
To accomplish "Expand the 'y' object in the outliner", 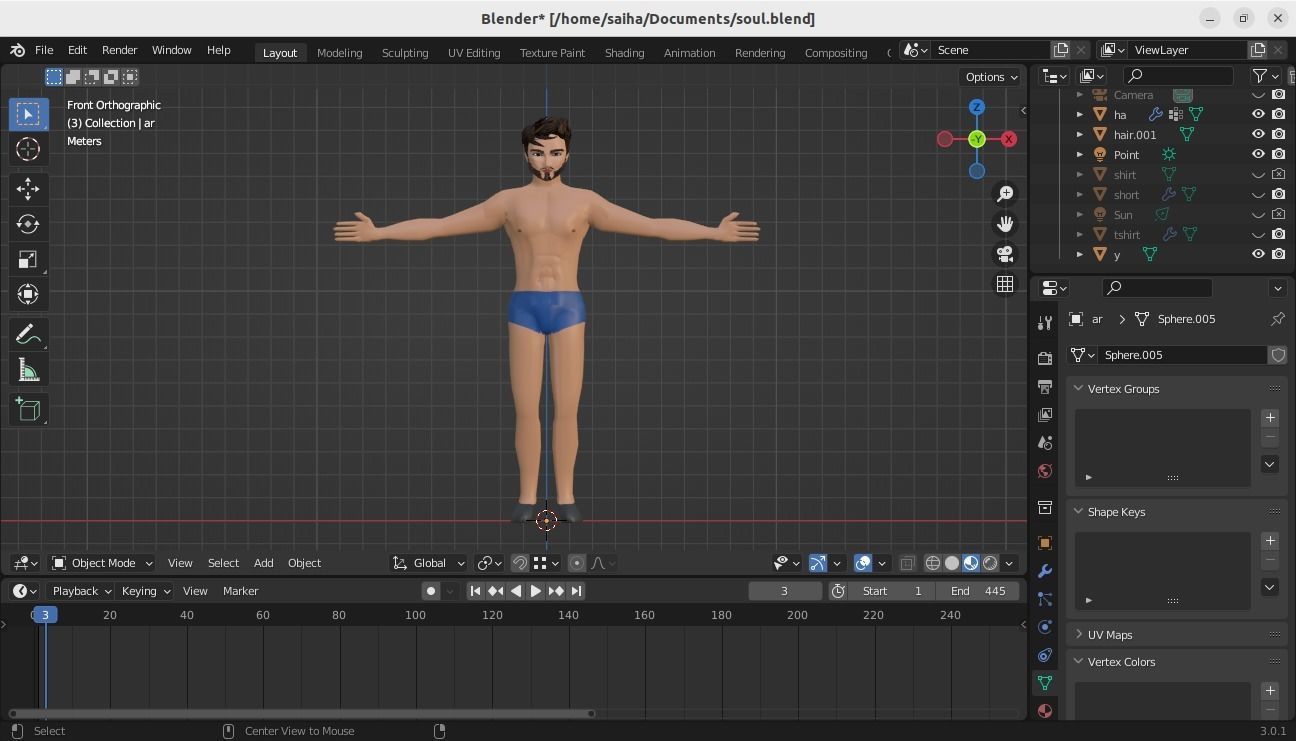I will (x=1079, y=254).
